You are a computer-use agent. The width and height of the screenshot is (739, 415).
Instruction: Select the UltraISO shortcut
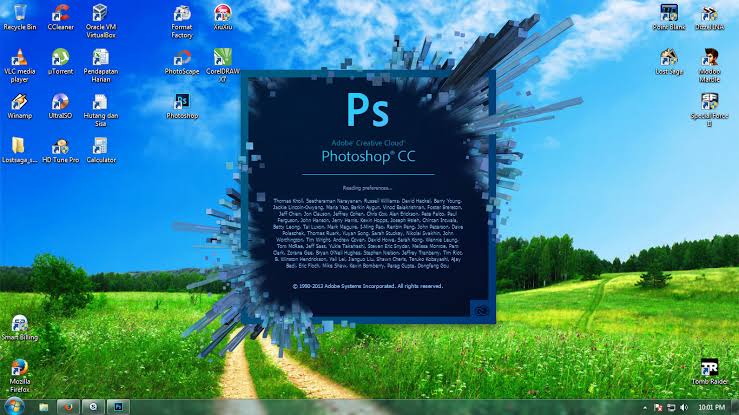click(x=60, y=106)
